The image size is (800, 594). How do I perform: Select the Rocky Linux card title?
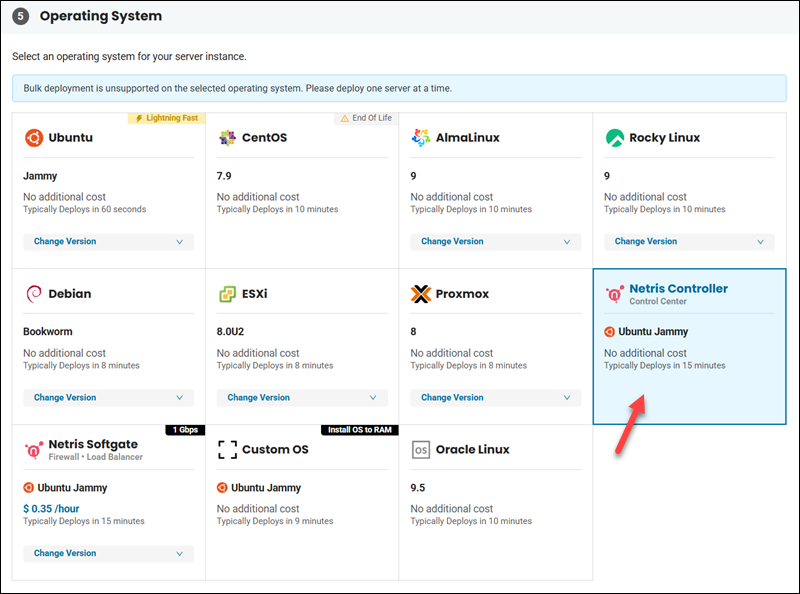[x=664, y=138]
